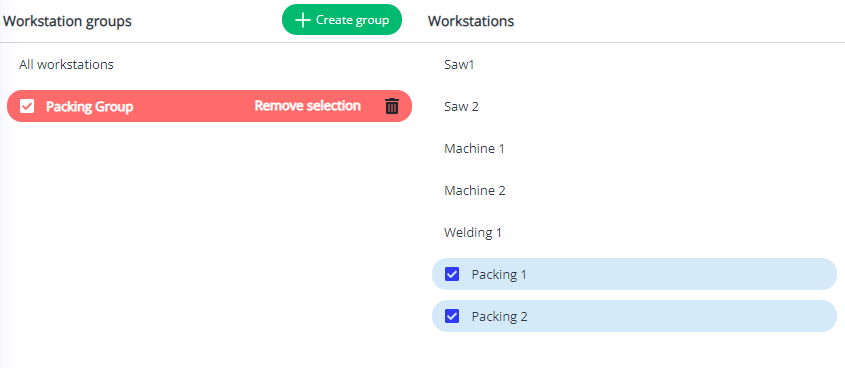Click the plus icon on Create group
Viewport: 845px width, 368px height.
[303, 20]
